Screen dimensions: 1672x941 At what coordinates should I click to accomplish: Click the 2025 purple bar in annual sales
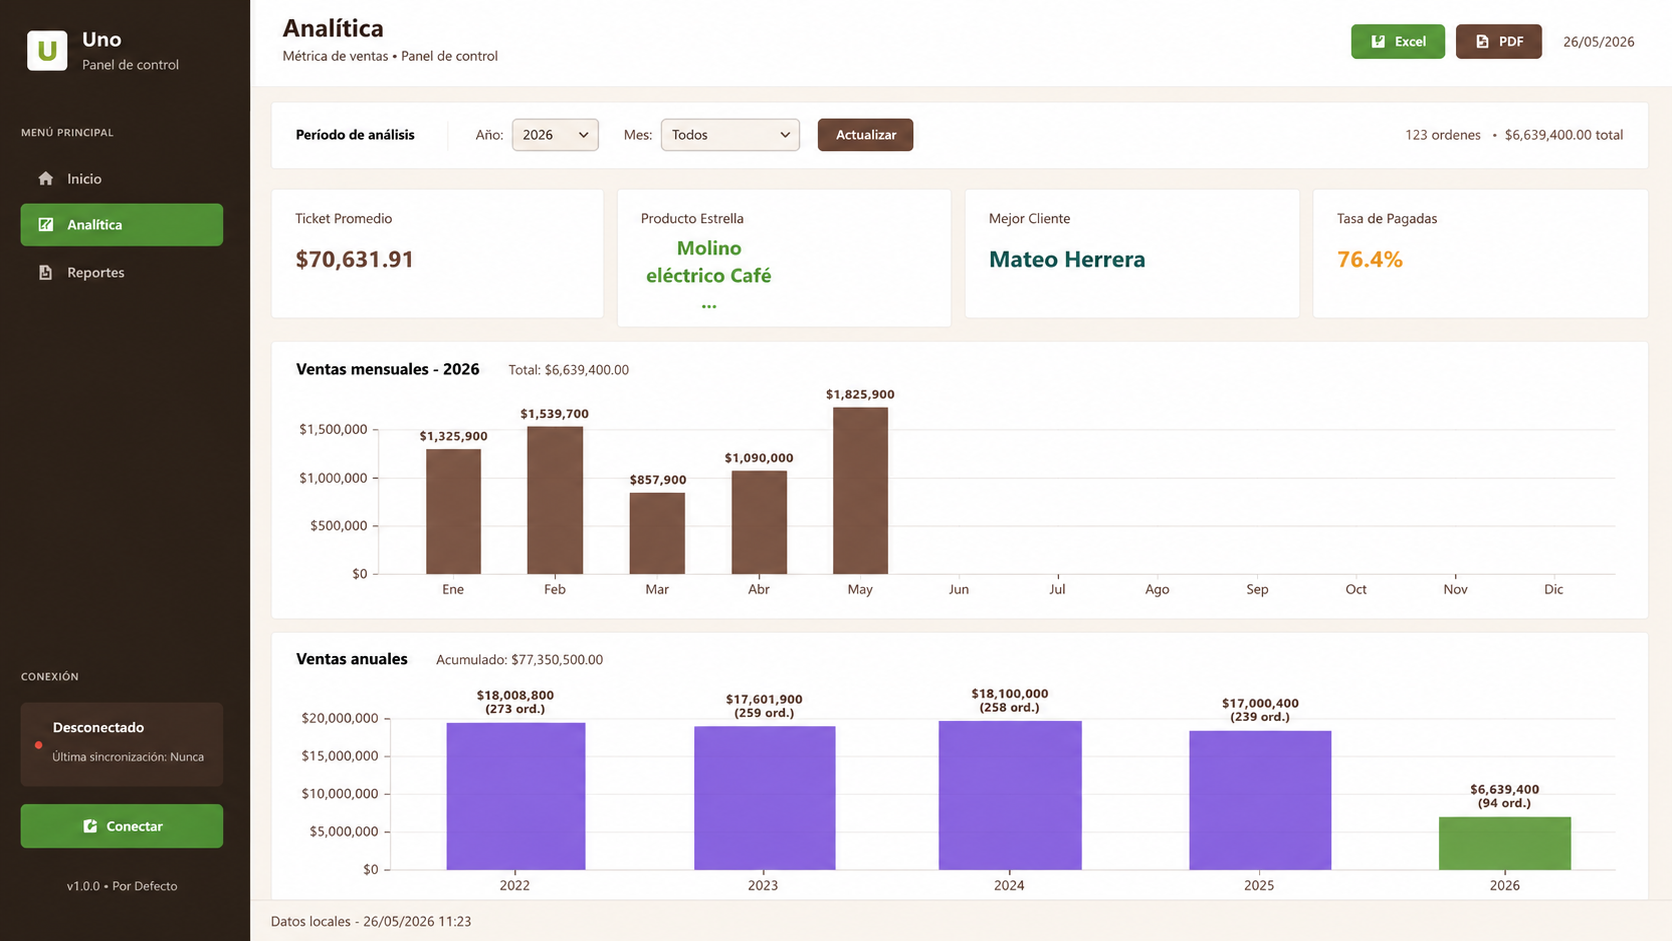click(x=1259, y=800)
